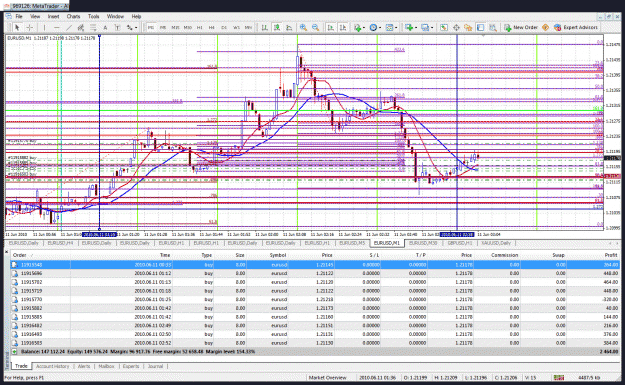625x385 pixels.
Task: Open the New Chart dropdown
Action: (411, 28)
